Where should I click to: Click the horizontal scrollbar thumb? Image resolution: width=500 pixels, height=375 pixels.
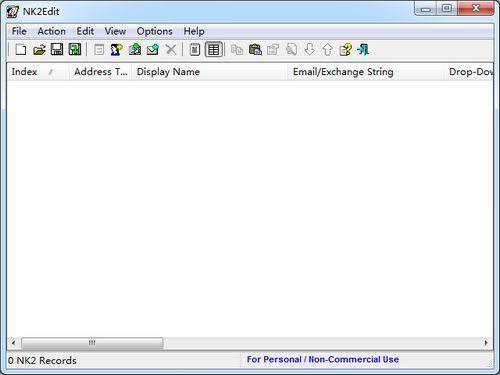pyautogui.click(x=92, y=343)
